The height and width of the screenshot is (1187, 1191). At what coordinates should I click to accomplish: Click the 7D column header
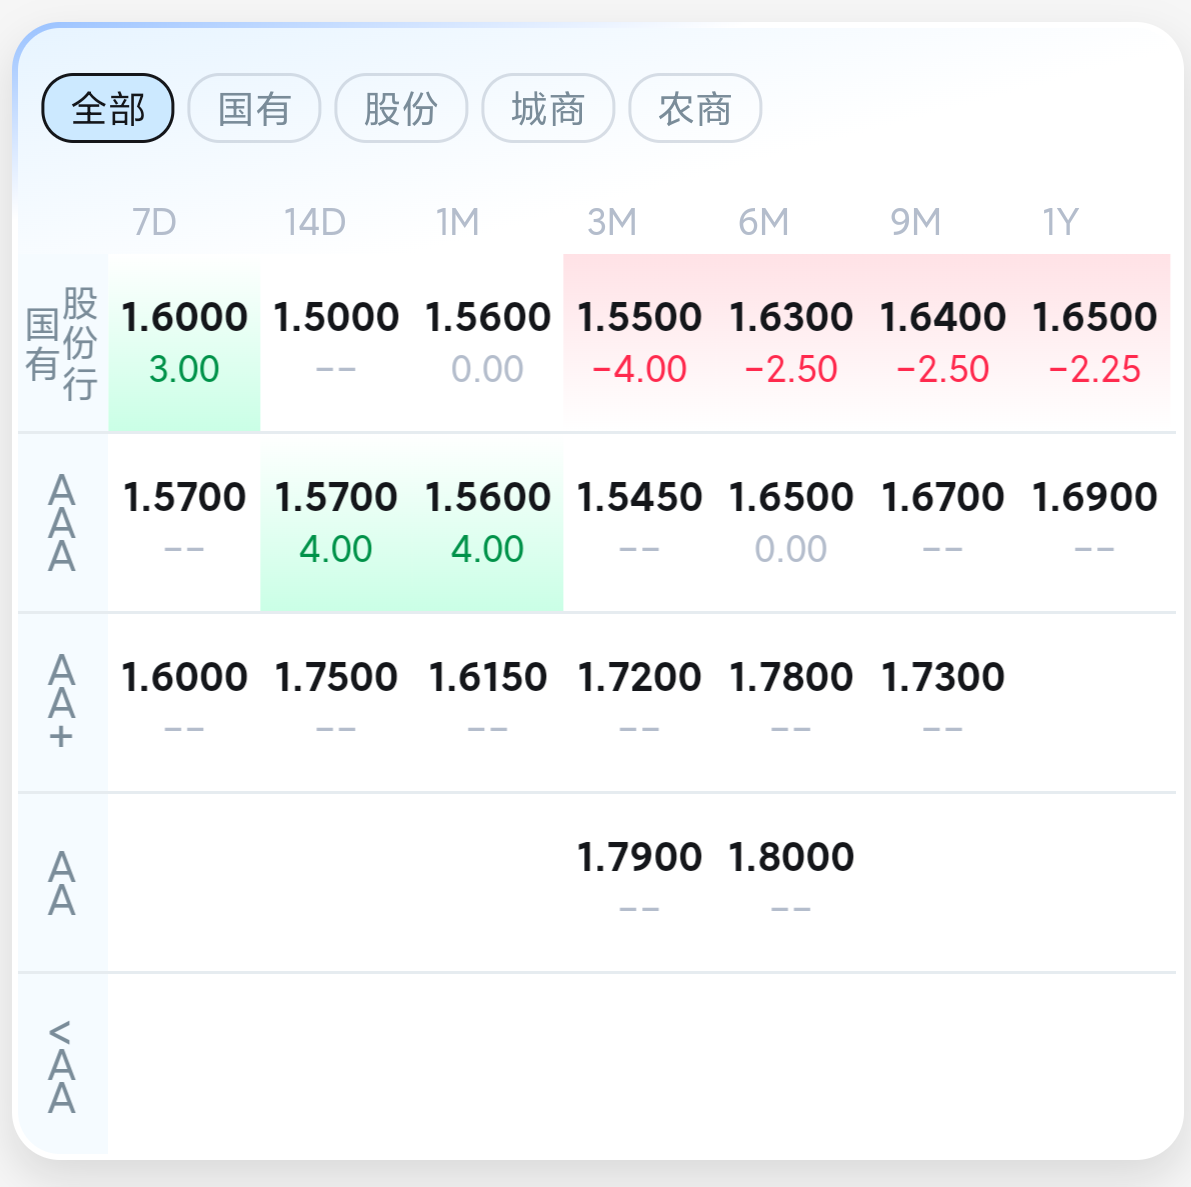154,222
